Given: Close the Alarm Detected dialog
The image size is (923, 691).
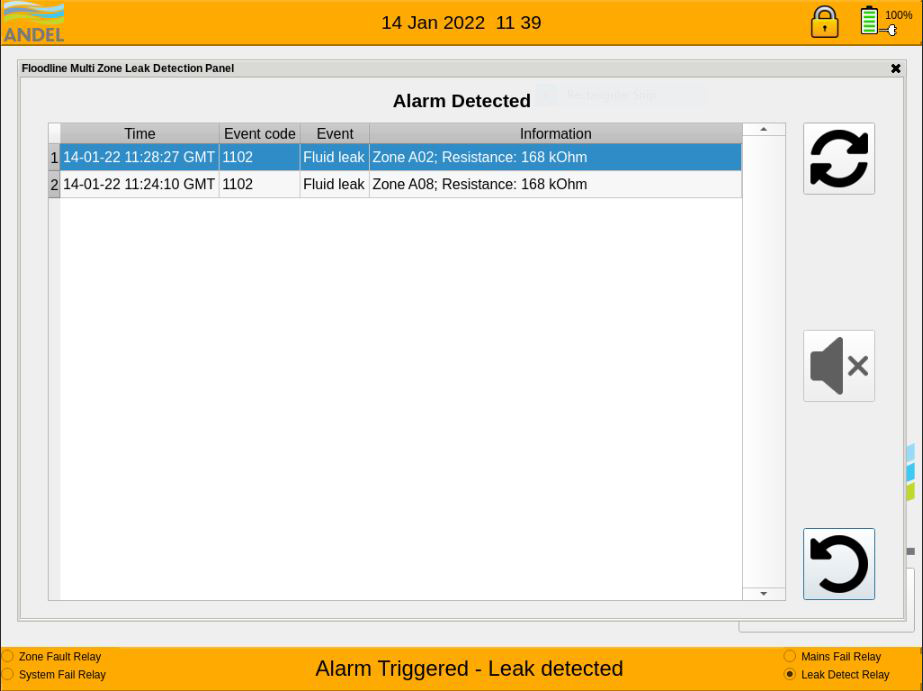Looking at the screenshot, I should tap(895, 69).
